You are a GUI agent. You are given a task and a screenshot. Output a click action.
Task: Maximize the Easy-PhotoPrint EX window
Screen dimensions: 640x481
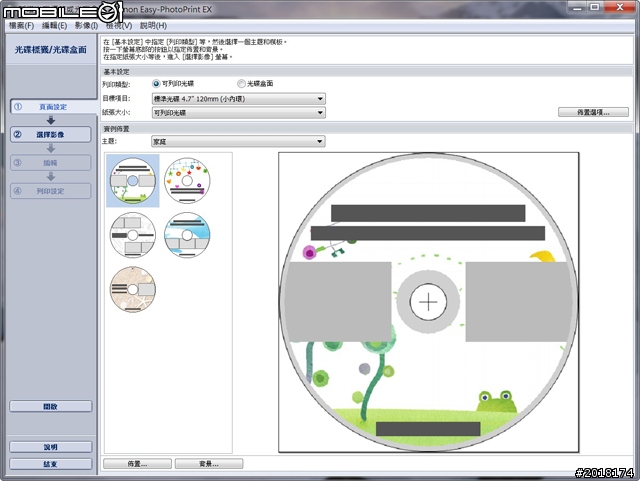coord(595,7)
